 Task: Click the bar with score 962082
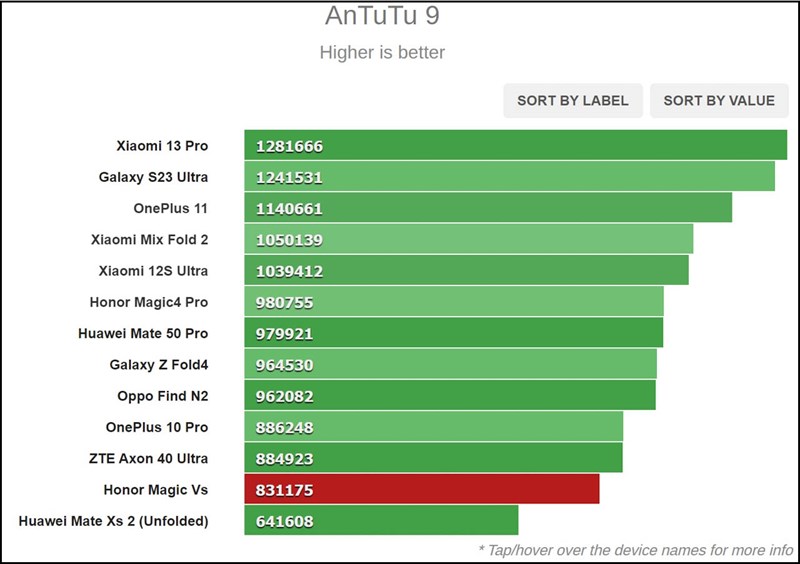(450, 395)
